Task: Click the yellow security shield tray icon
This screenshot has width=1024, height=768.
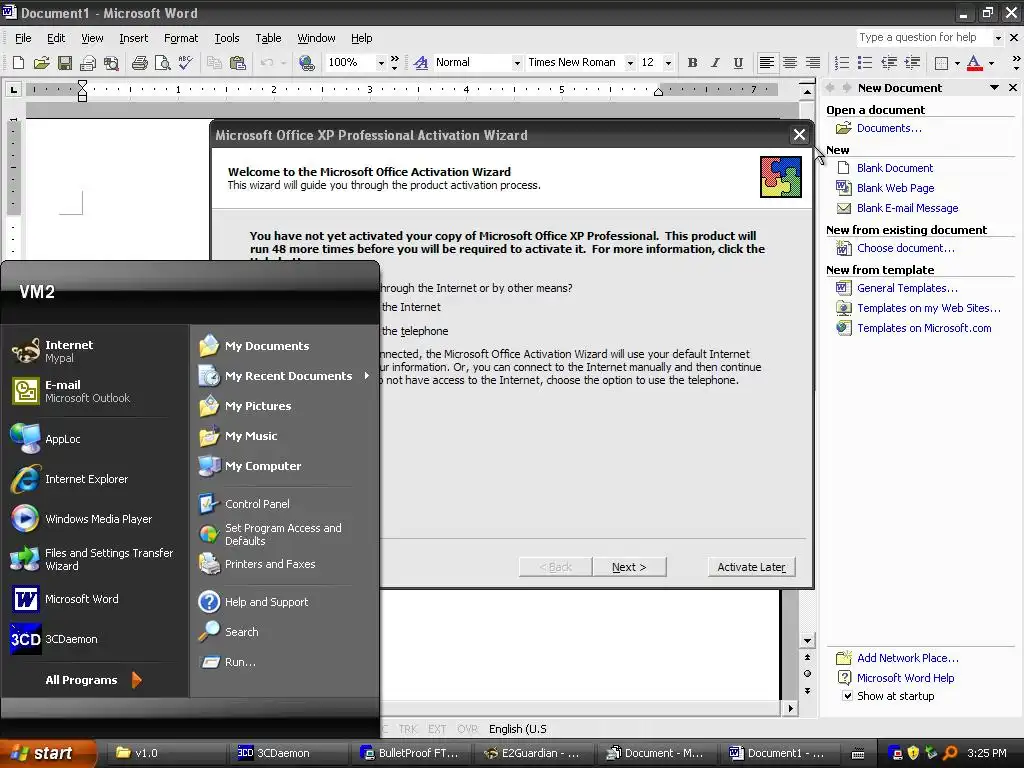Action: pyautogui.click(x=913, y=753)
